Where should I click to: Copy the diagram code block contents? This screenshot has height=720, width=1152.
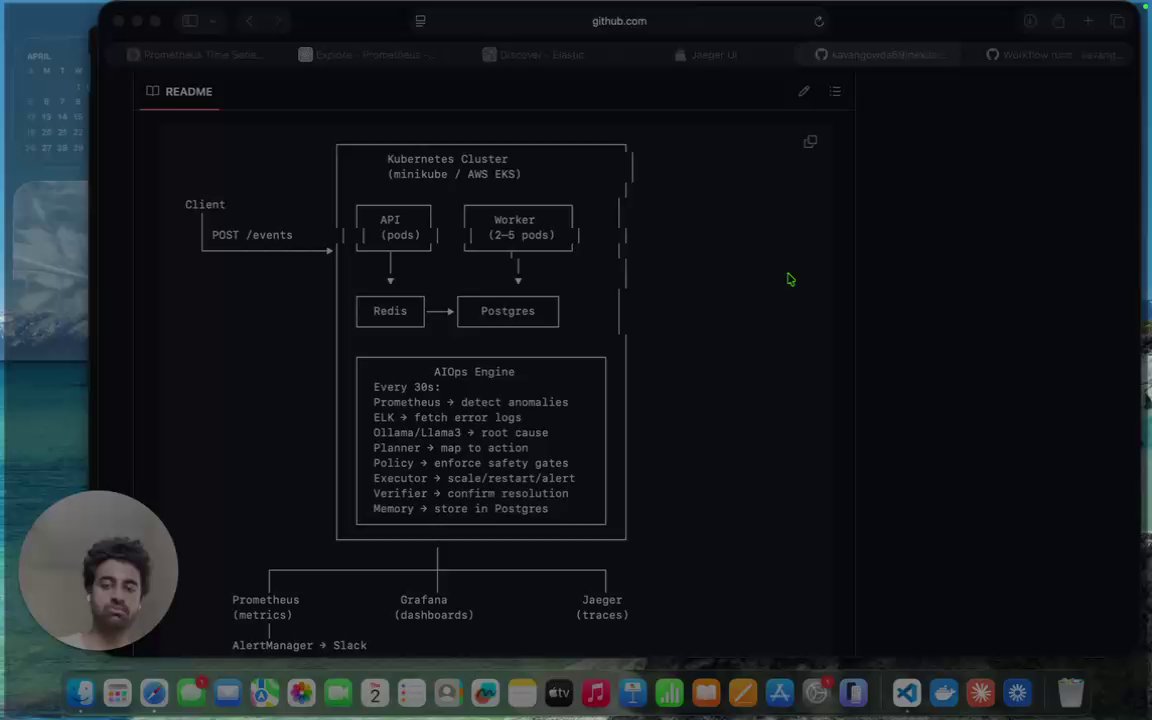point(810,142)
